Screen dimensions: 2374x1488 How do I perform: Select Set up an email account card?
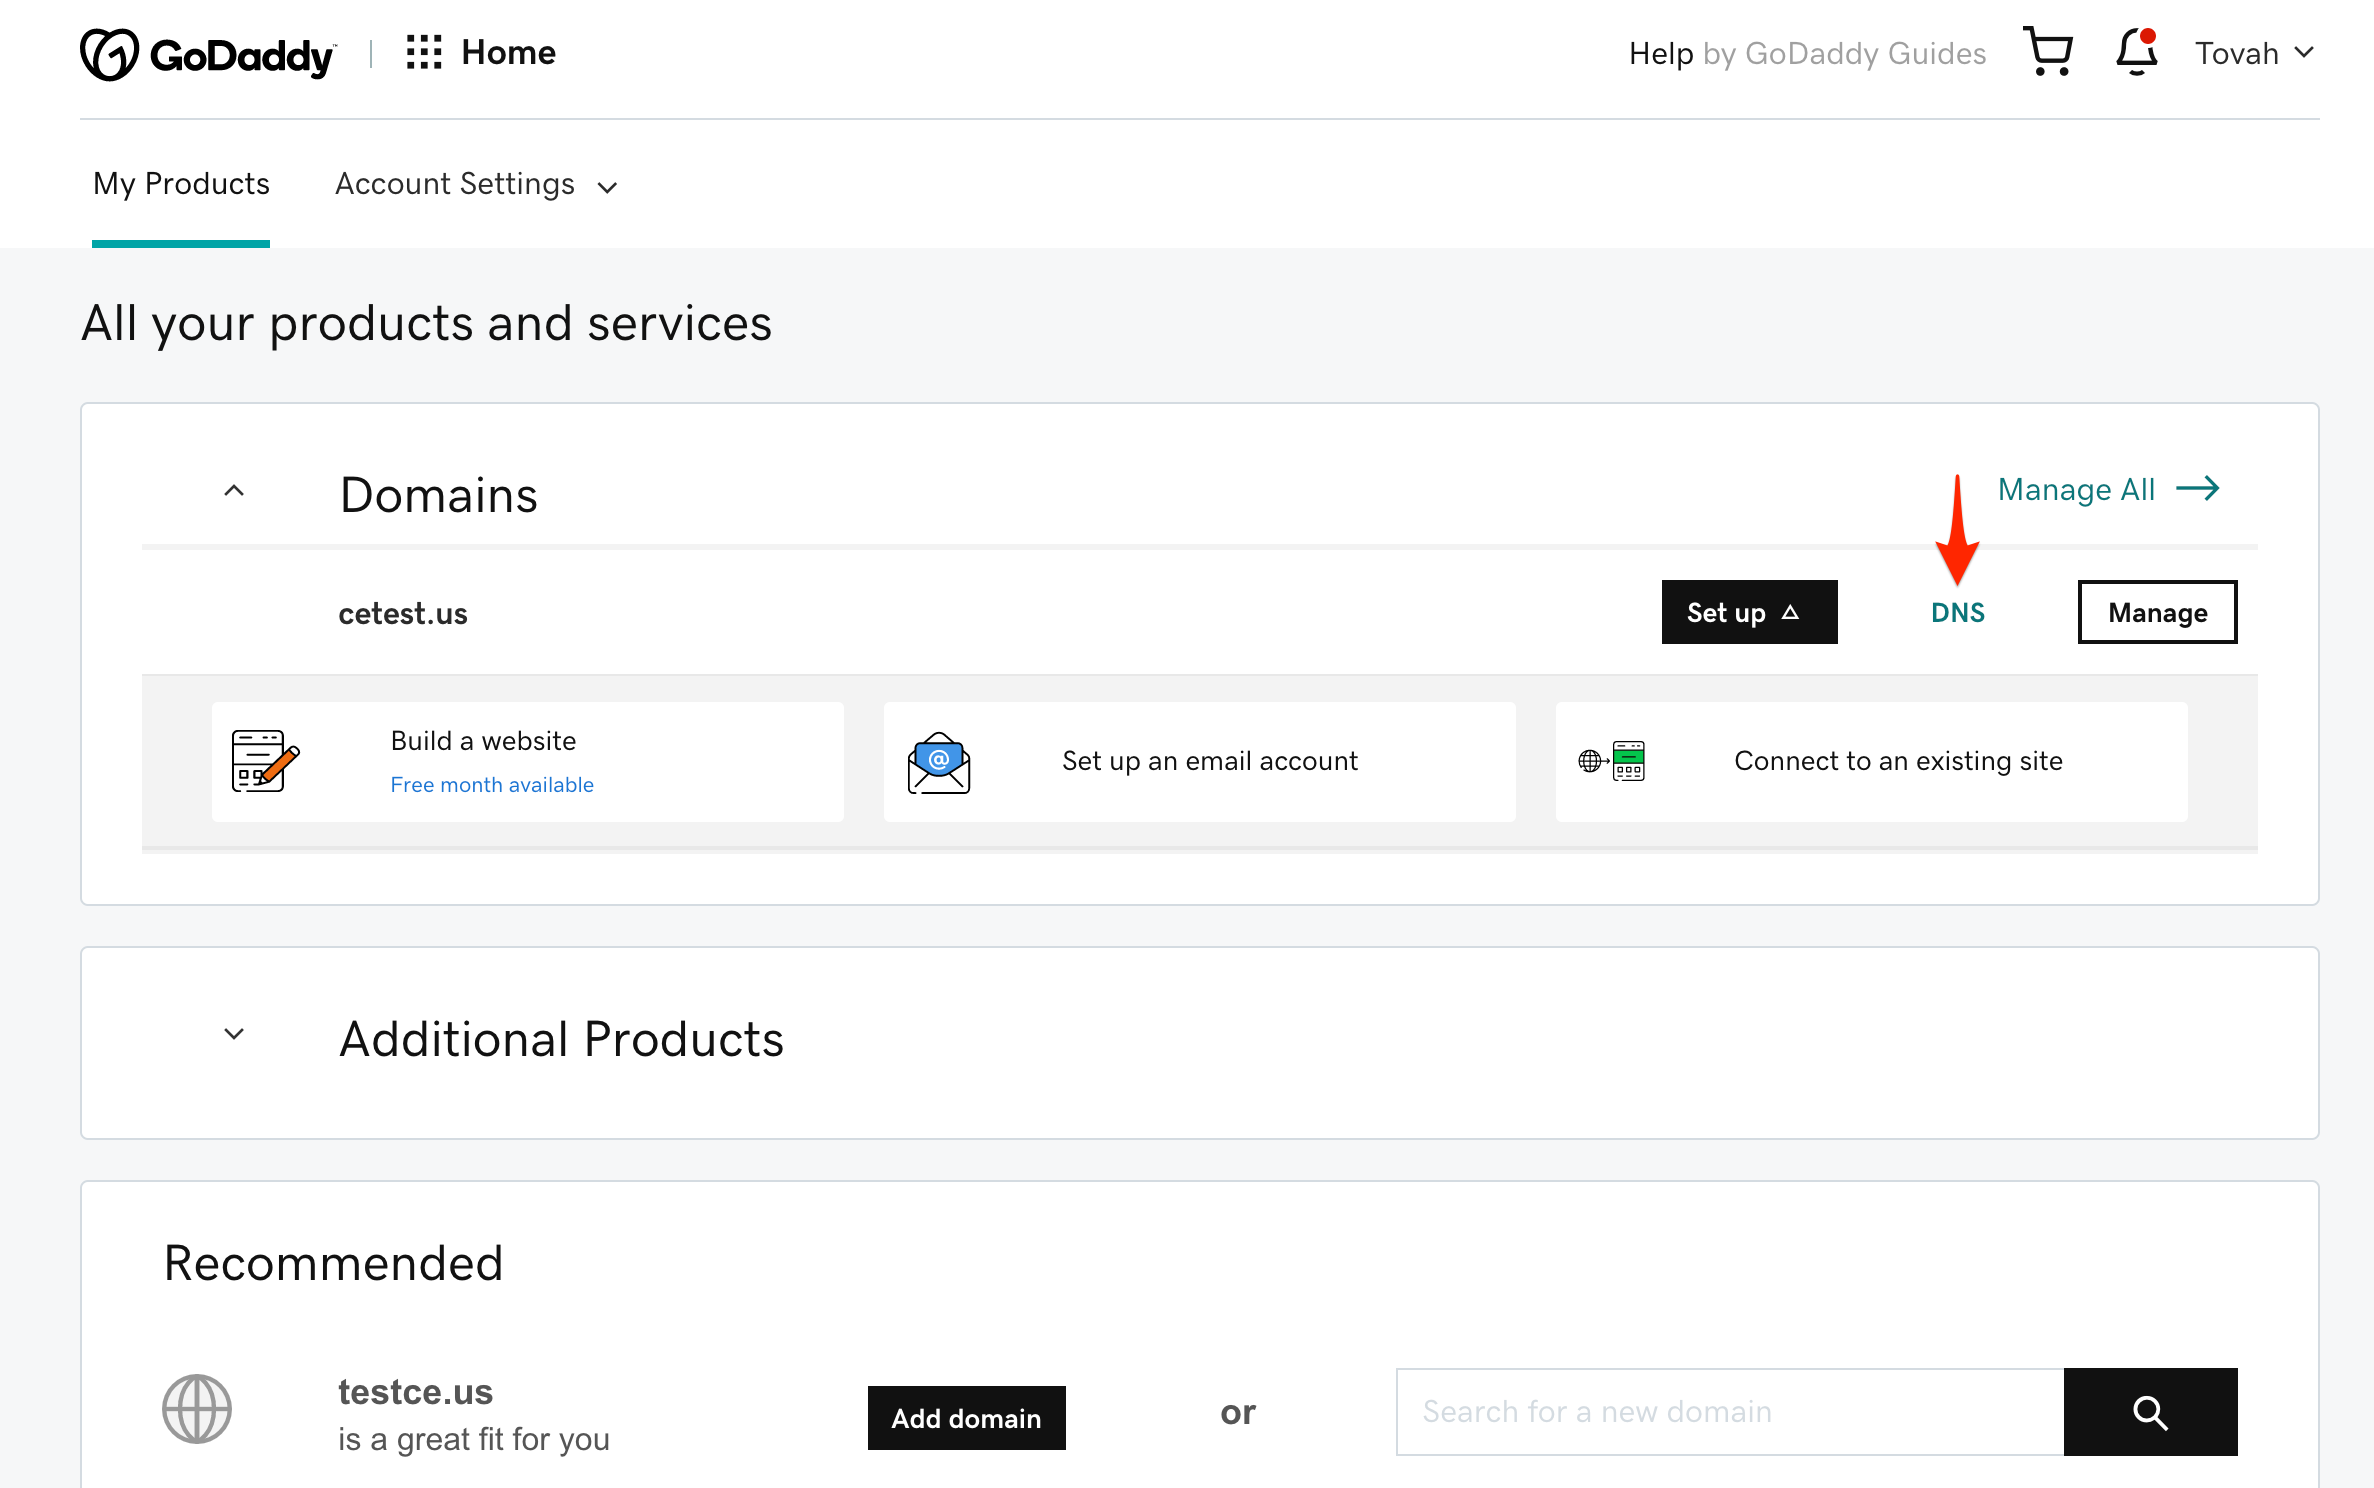[1199, 762]
